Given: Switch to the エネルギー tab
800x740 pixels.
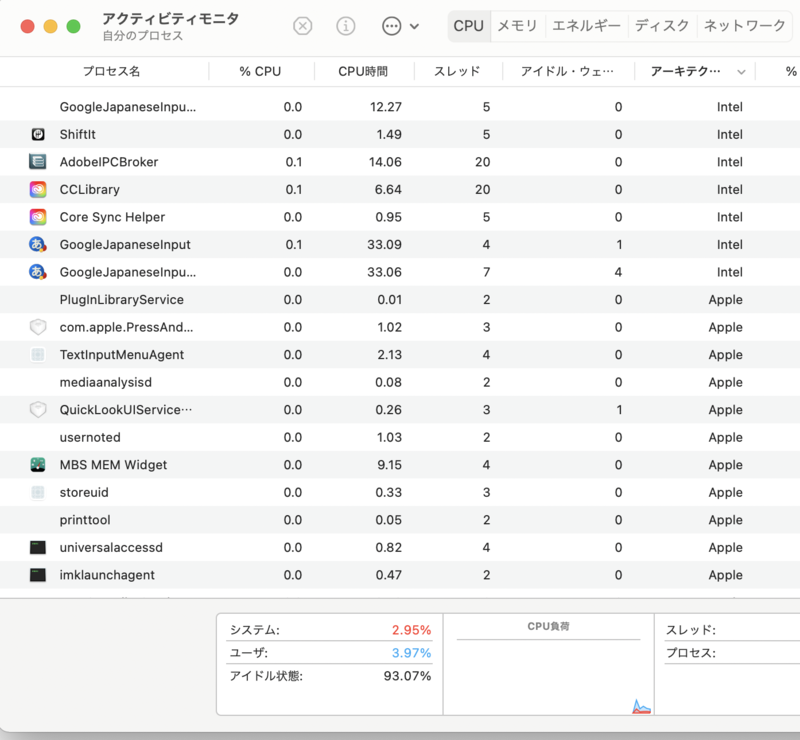Looking at the screenshot, I should (586, 26).
